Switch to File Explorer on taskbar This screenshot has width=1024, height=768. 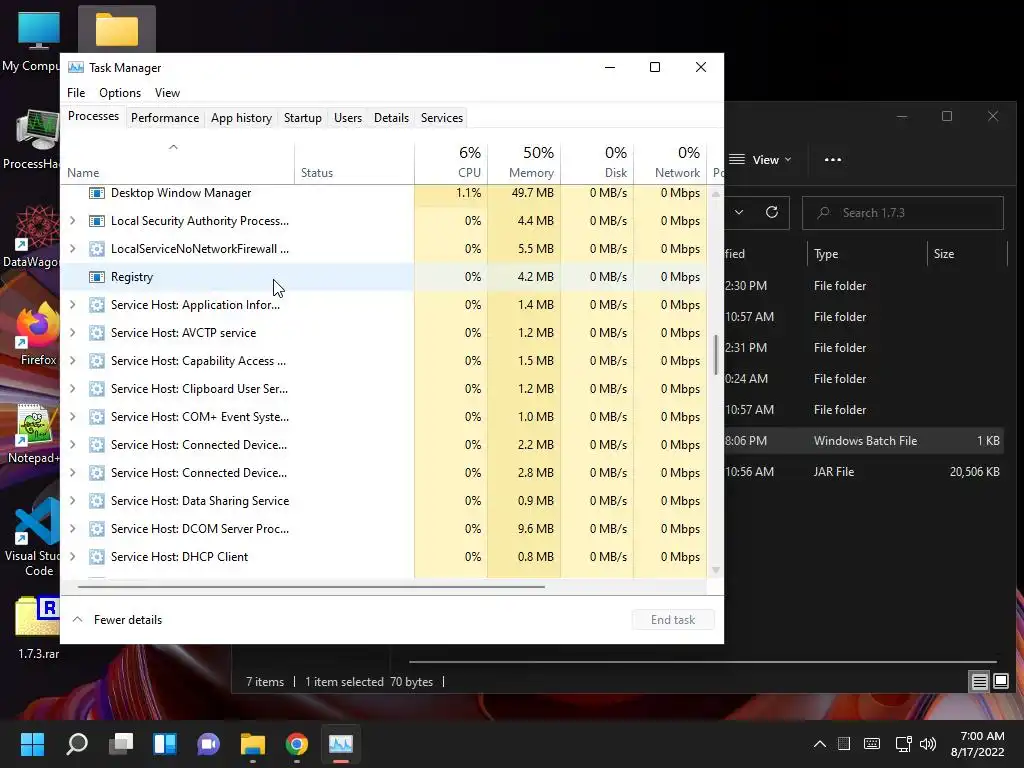click(253, 744)
